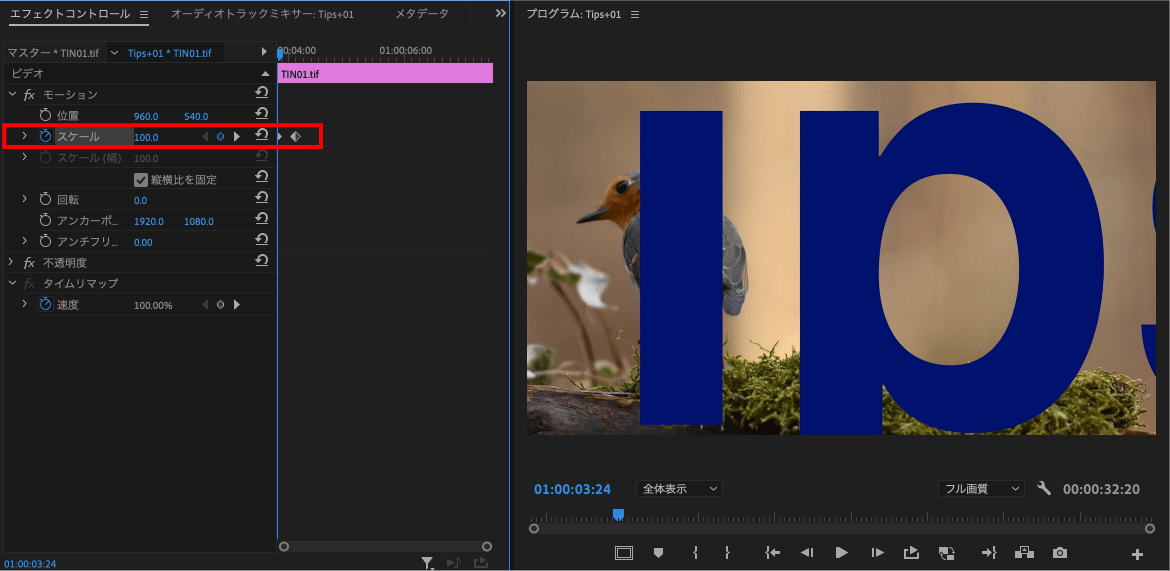
Task: Select マスター * TIN01.tif tab
Action: [x=53, y=53]
